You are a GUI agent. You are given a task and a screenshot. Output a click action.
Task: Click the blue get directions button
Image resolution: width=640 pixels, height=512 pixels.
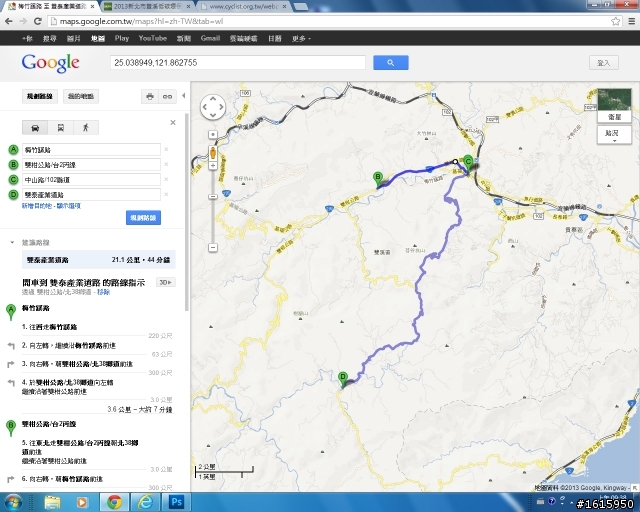coord(143,218)
